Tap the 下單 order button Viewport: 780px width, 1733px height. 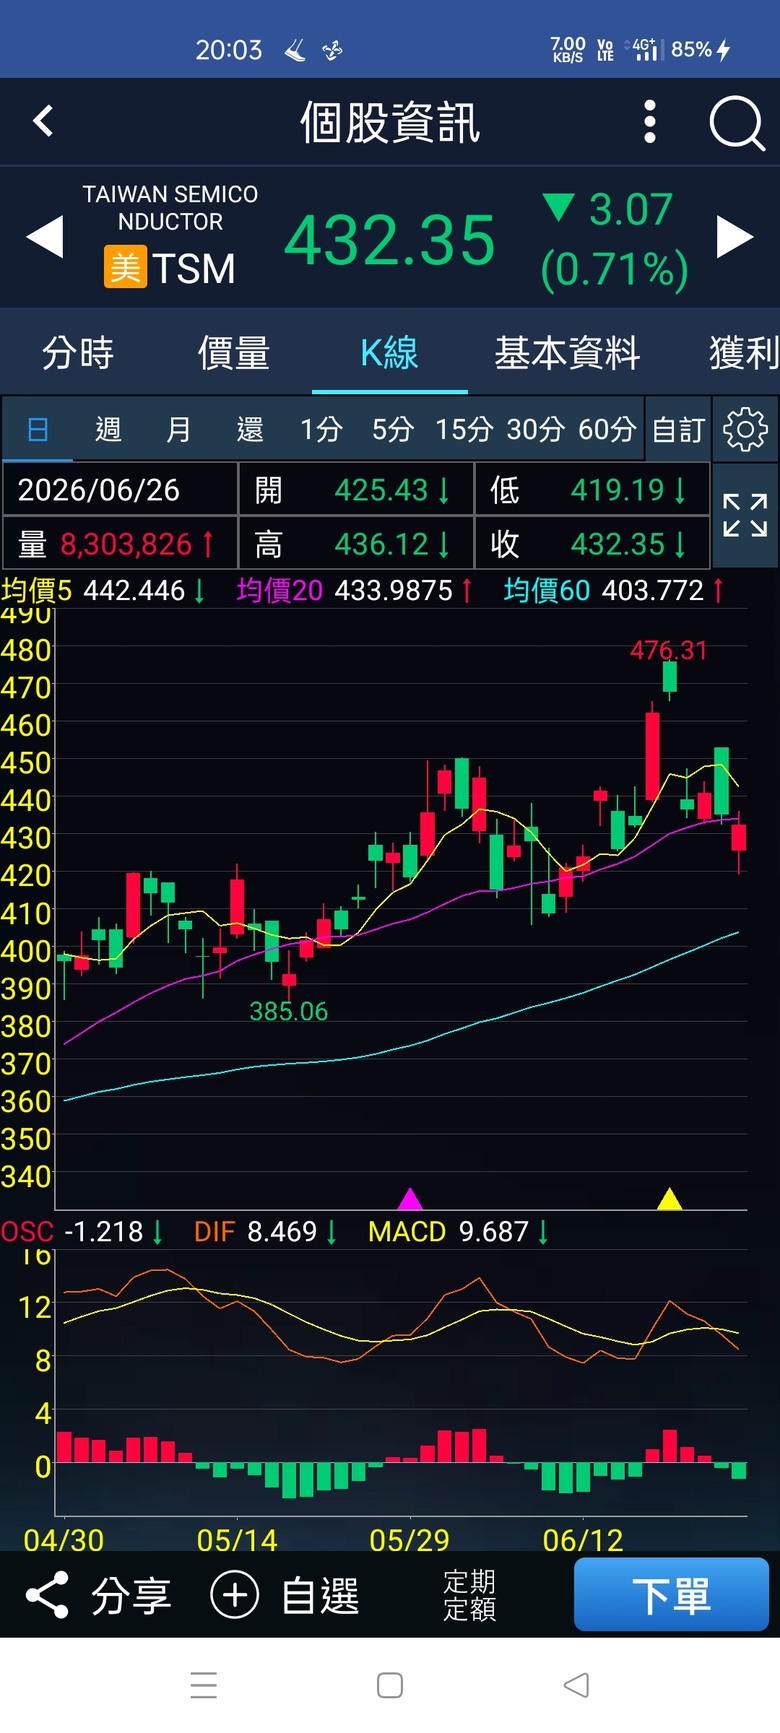671,1595
